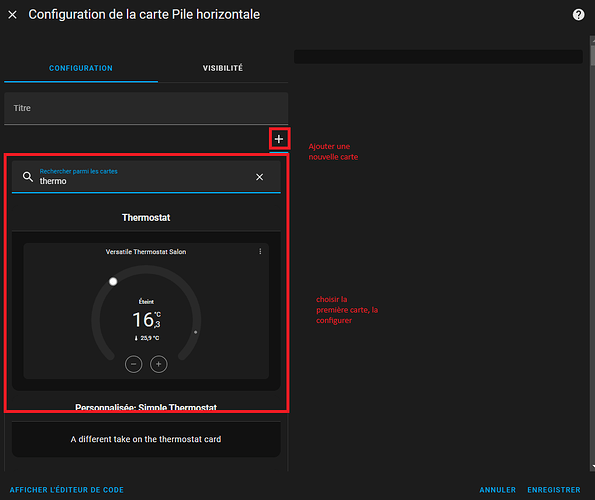Viewport: 595px width, 500px height.
Task: Decrease thermostat temperature with minus button
Action: tap(134, 364)
